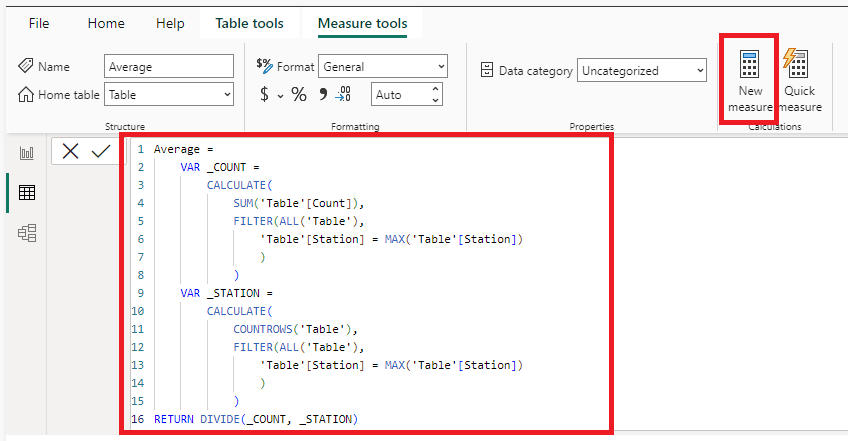Click the Name field containing Average
Viewport: 848px width, 441px height.
(x=169, y=67)
